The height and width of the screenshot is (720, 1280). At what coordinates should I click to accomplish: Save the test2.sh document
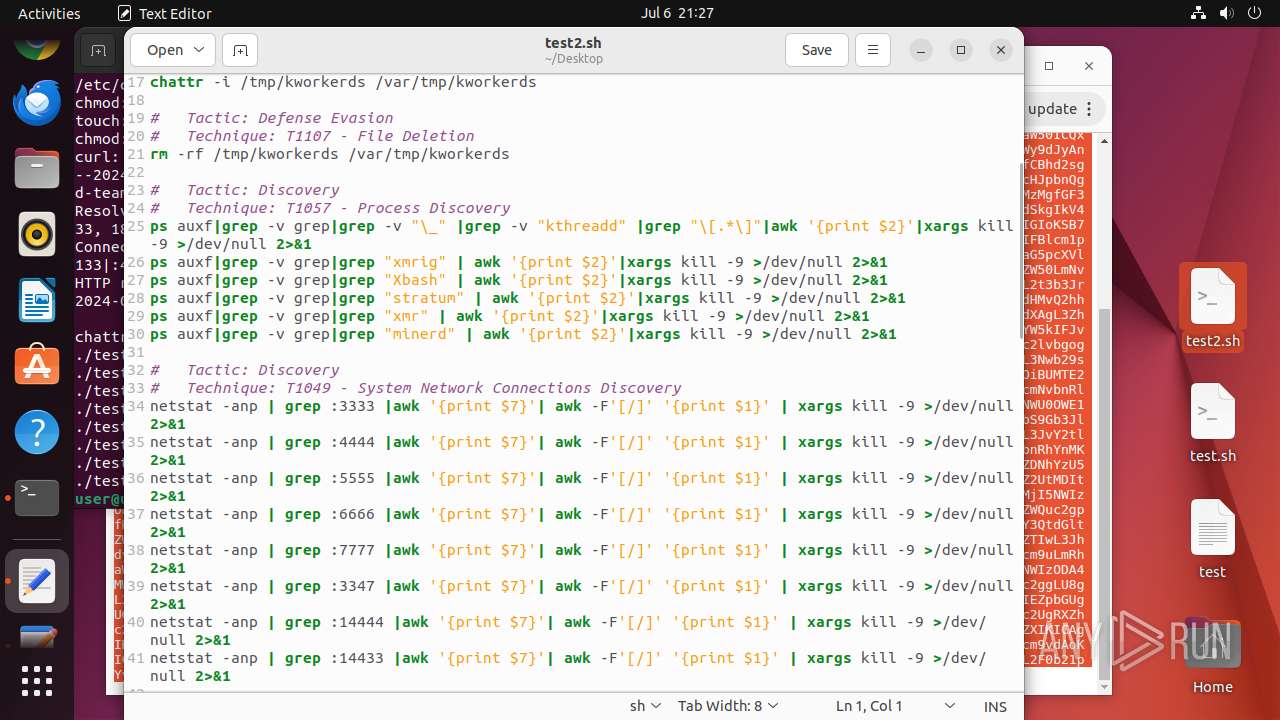click(x=816, y=50)
